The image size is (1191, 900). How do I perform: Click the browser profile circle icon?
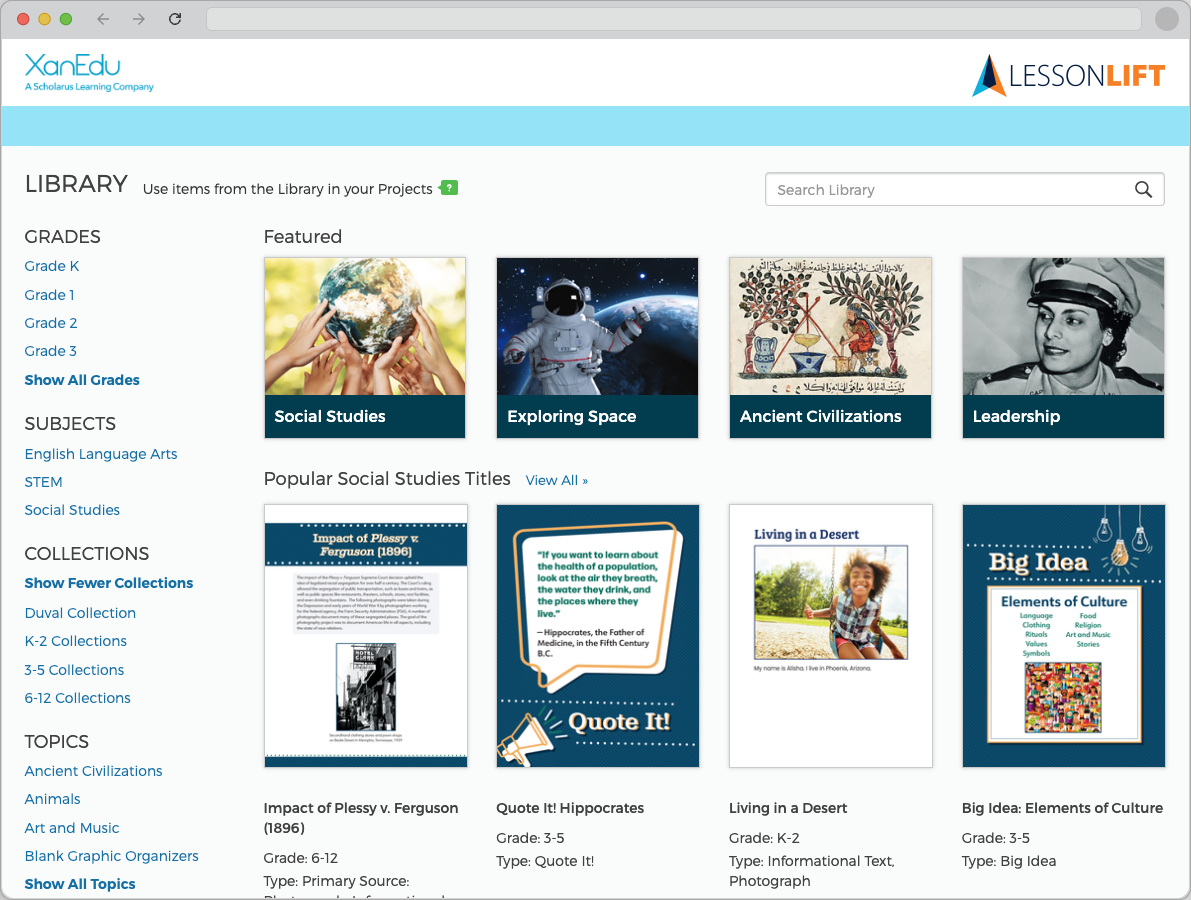1166,19
